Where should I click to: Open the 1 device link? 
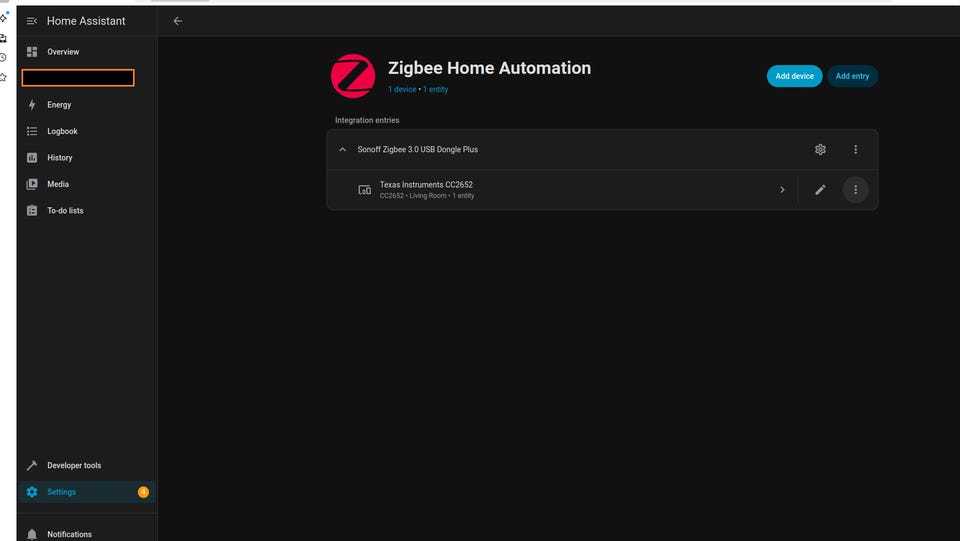coord(402,89)
